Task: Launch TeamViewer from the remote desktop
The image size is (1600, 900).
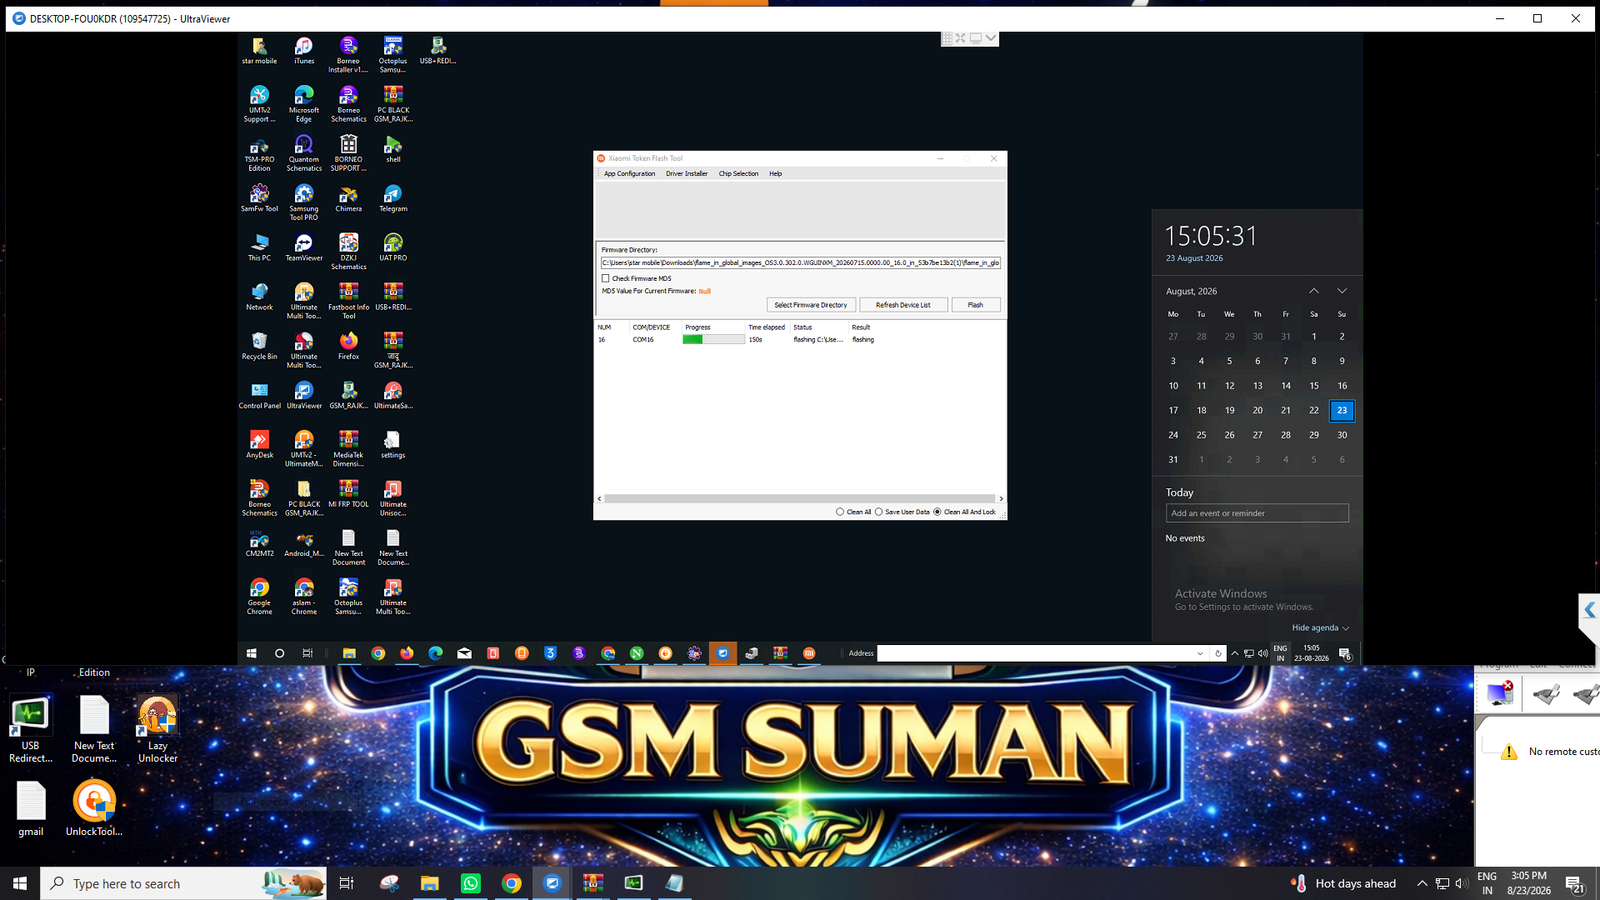Action: pos(304,247)
